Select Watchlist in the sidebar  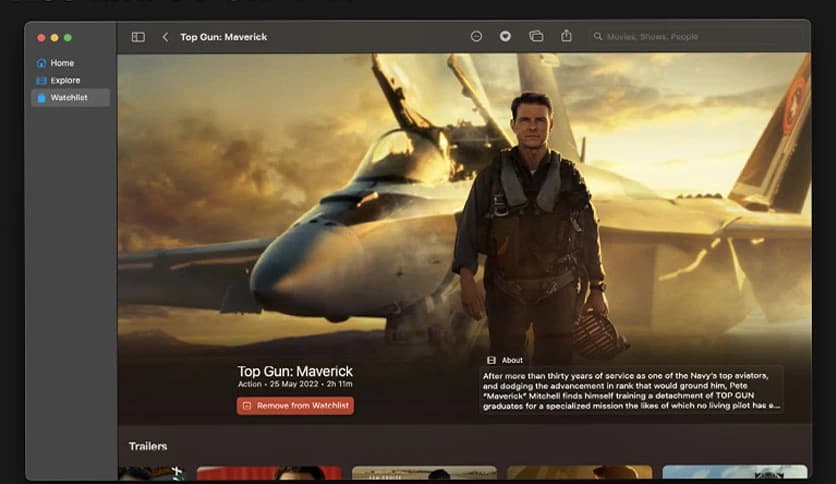click(68, 98)
